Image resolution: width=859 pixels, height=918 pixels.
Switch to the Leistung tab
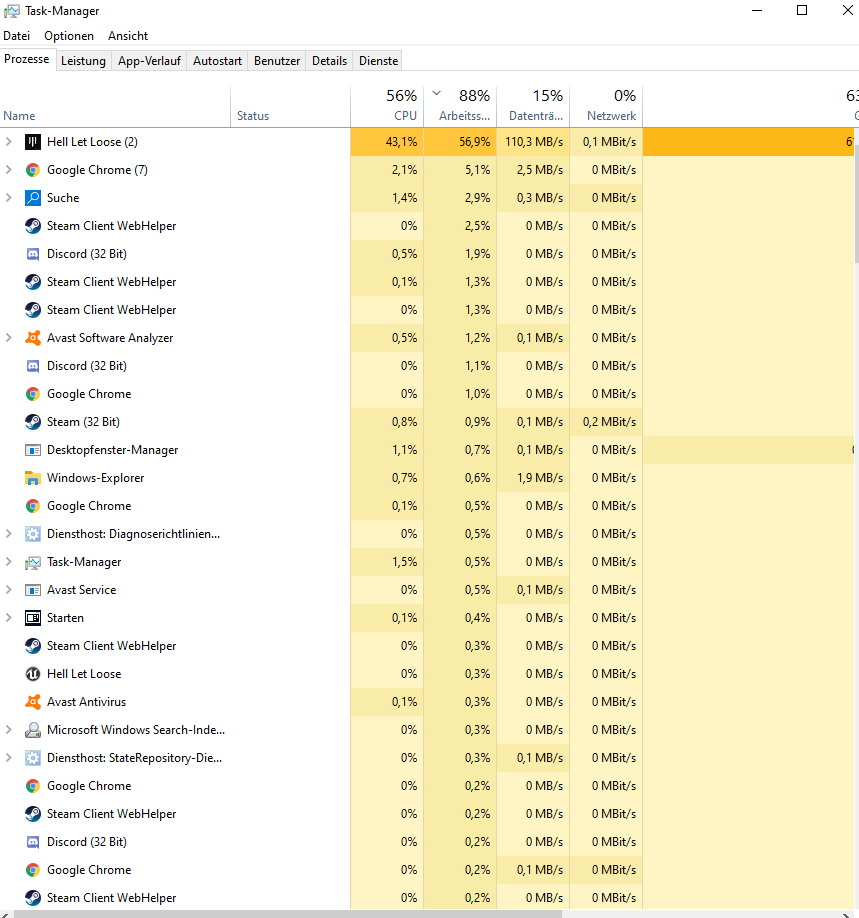(83, 61)
